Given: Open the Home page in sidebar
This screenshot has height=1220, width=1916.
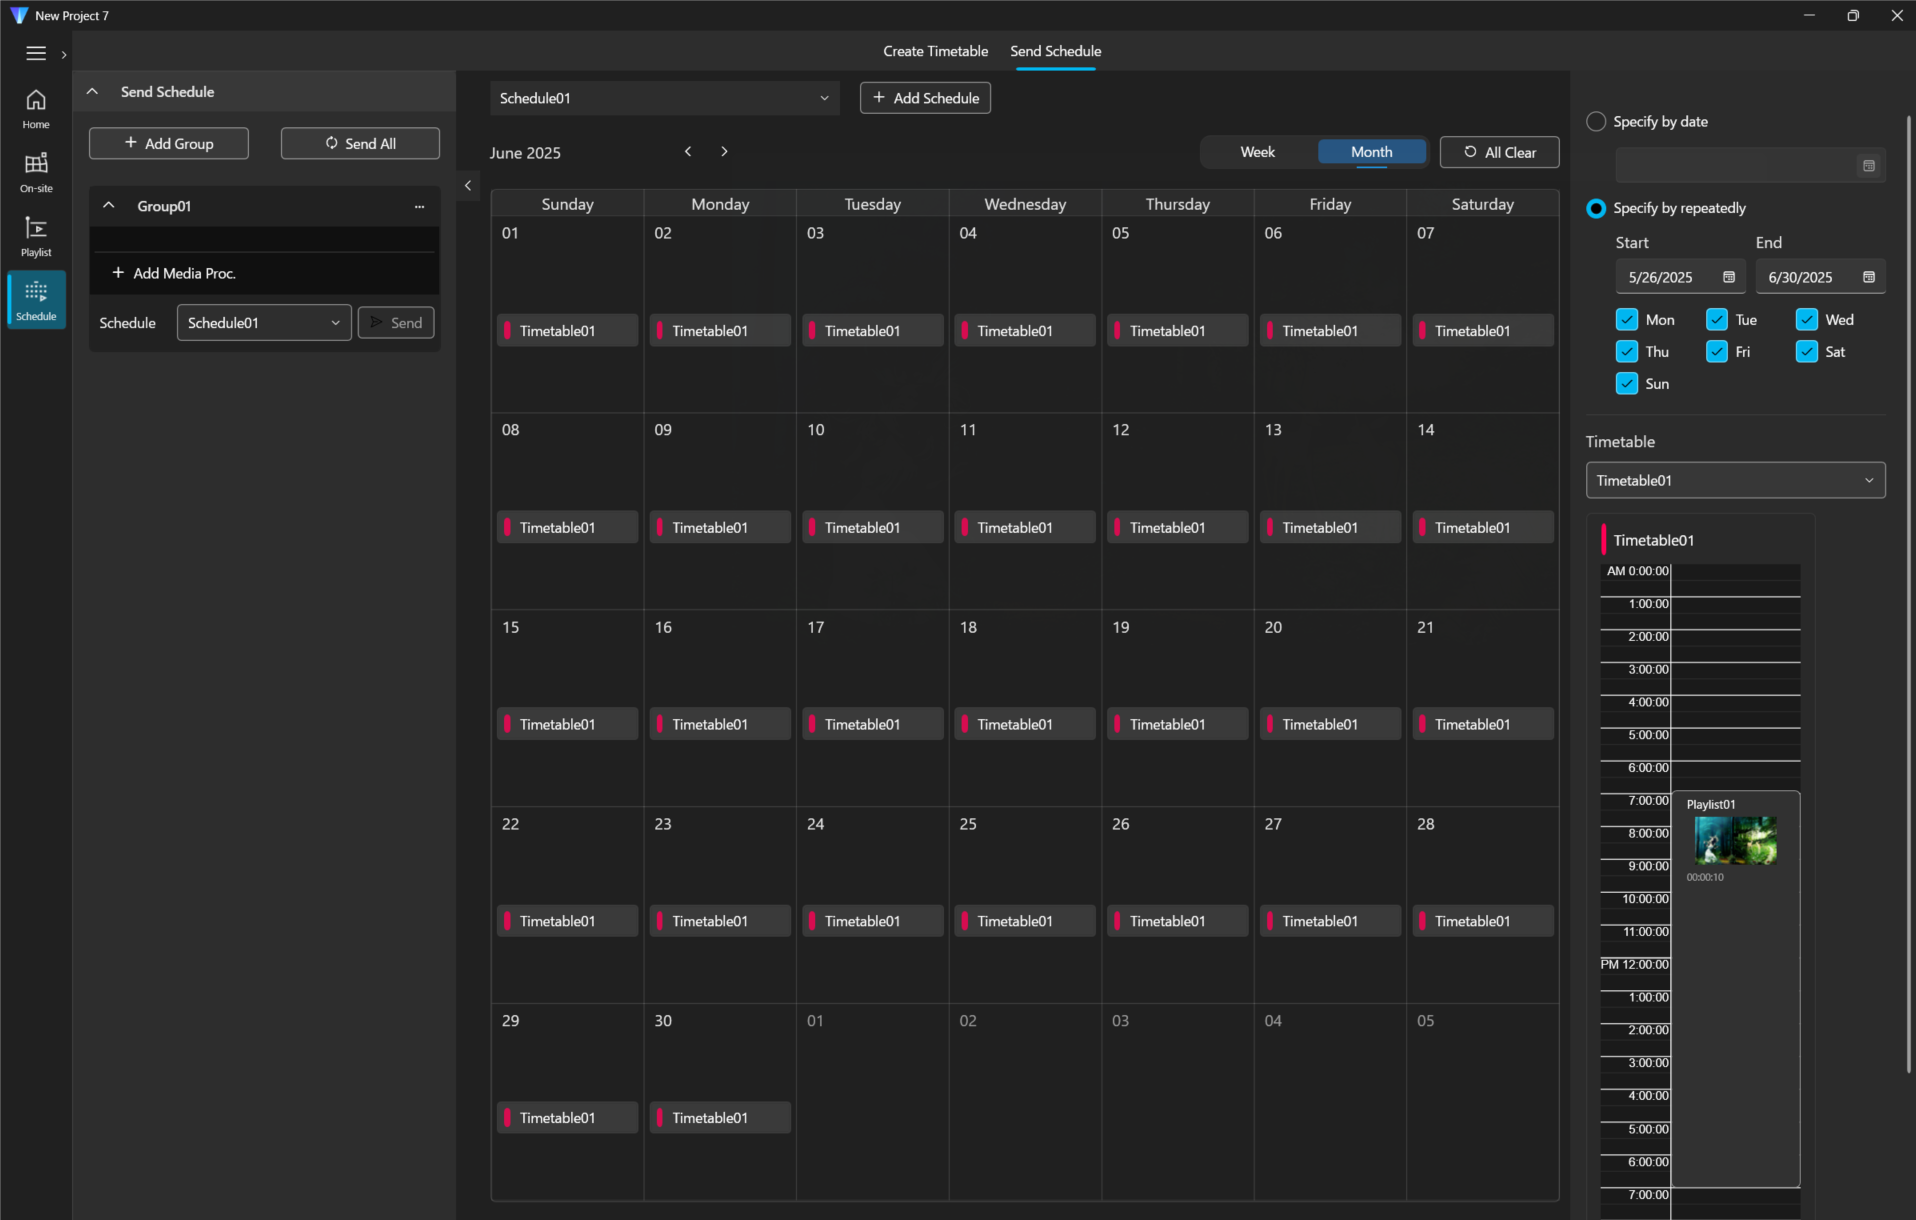Looking at the screenshot, I should pyautogui.click(x=36, y=108).
